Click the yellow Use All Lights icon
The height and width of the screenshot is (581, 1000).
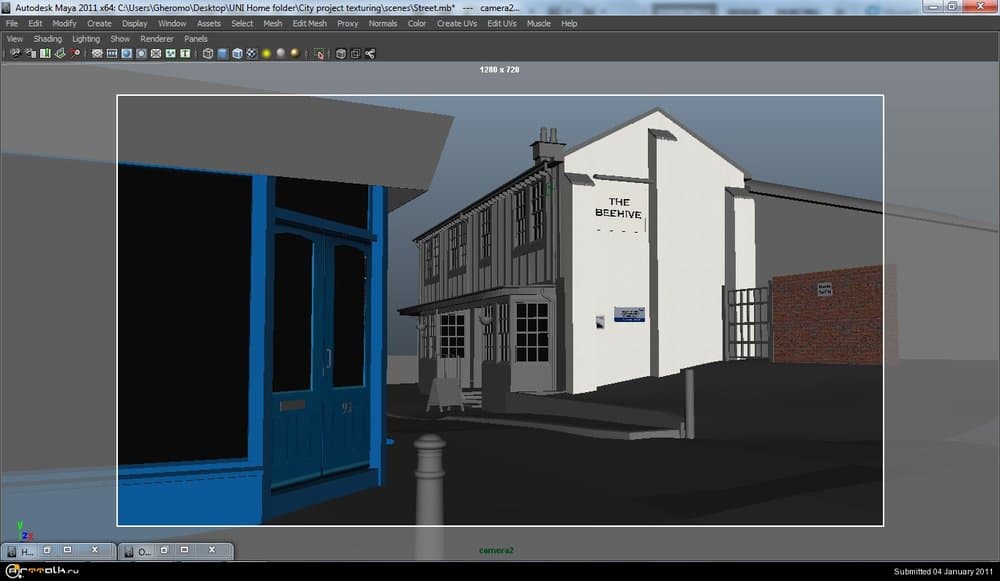click(x=267, y=54)
